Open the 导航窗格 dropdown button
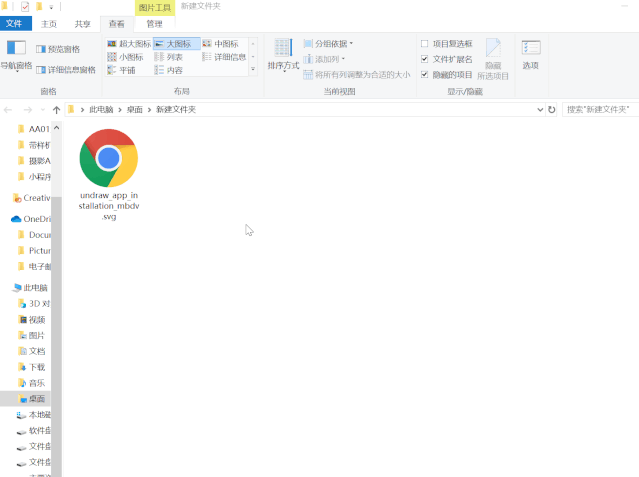Screen dimensions: 639x477 (16, 57)
